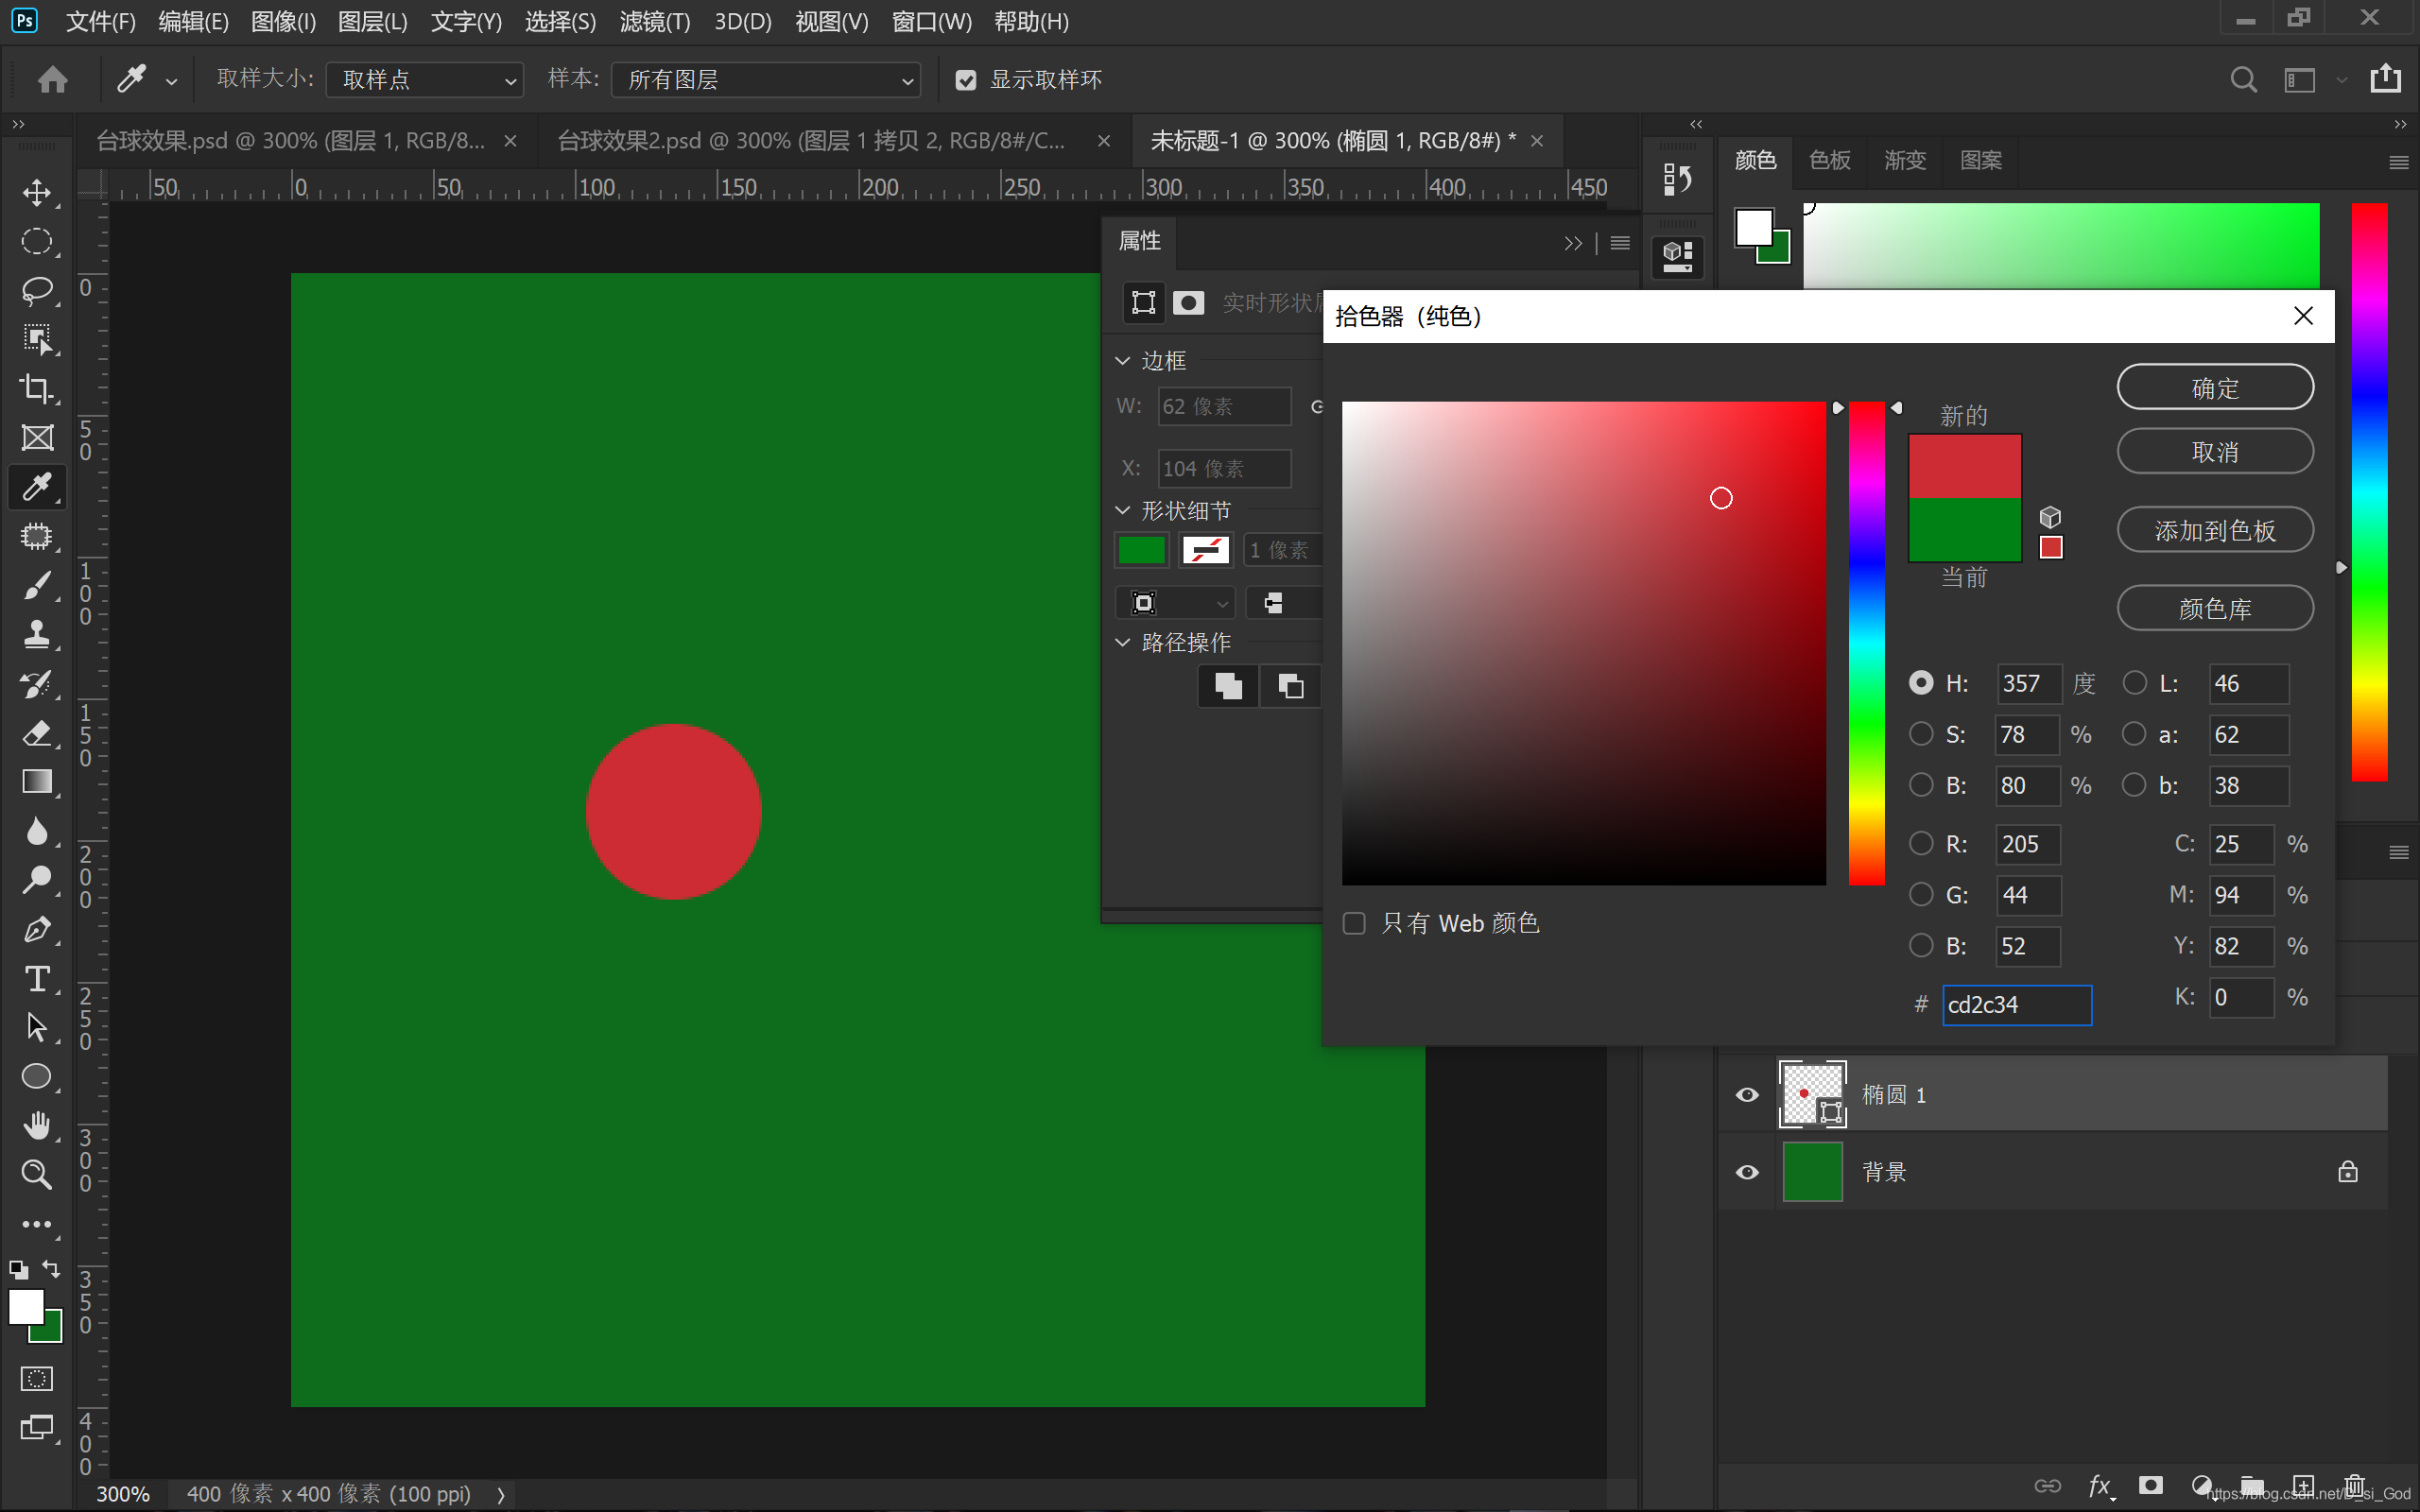Click the hex color input field
2420x1512 pixels.
[x=2016, y=1005]
